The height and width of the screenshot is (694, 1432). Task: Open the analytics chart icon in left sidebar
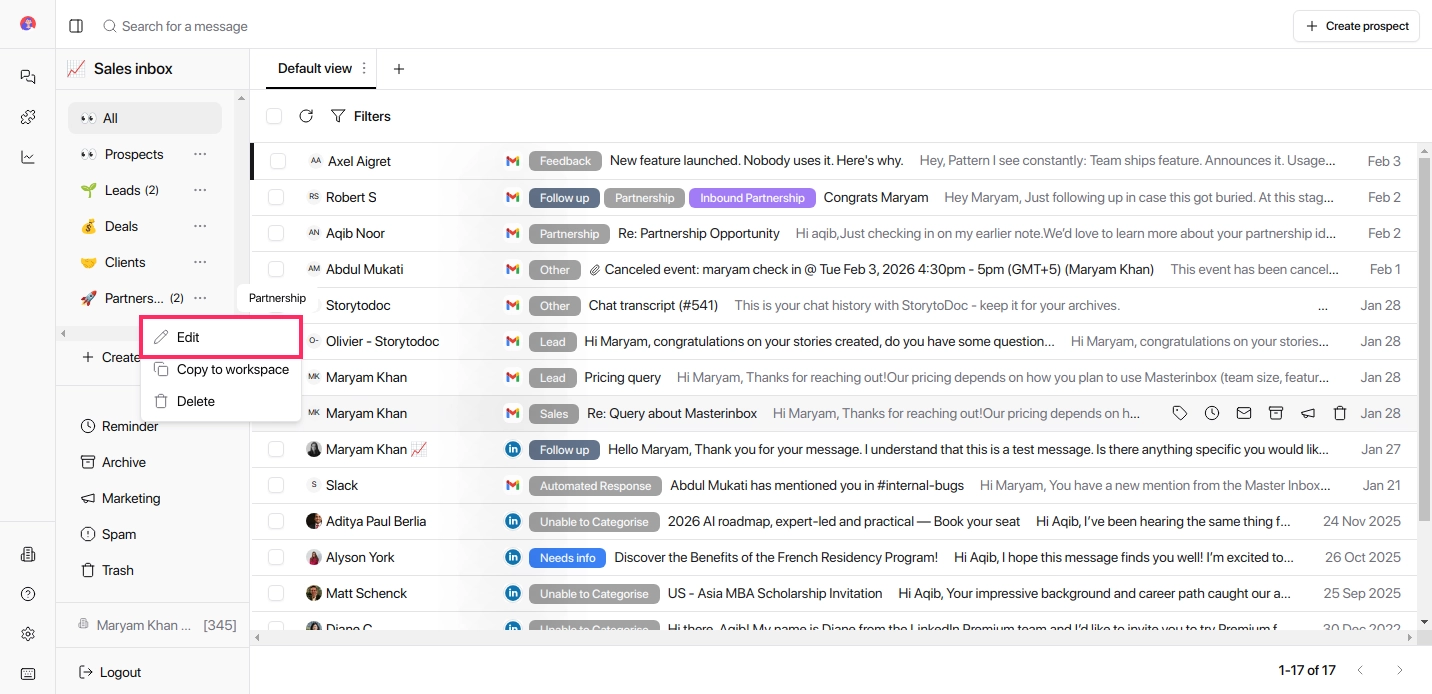coord(28,156)
